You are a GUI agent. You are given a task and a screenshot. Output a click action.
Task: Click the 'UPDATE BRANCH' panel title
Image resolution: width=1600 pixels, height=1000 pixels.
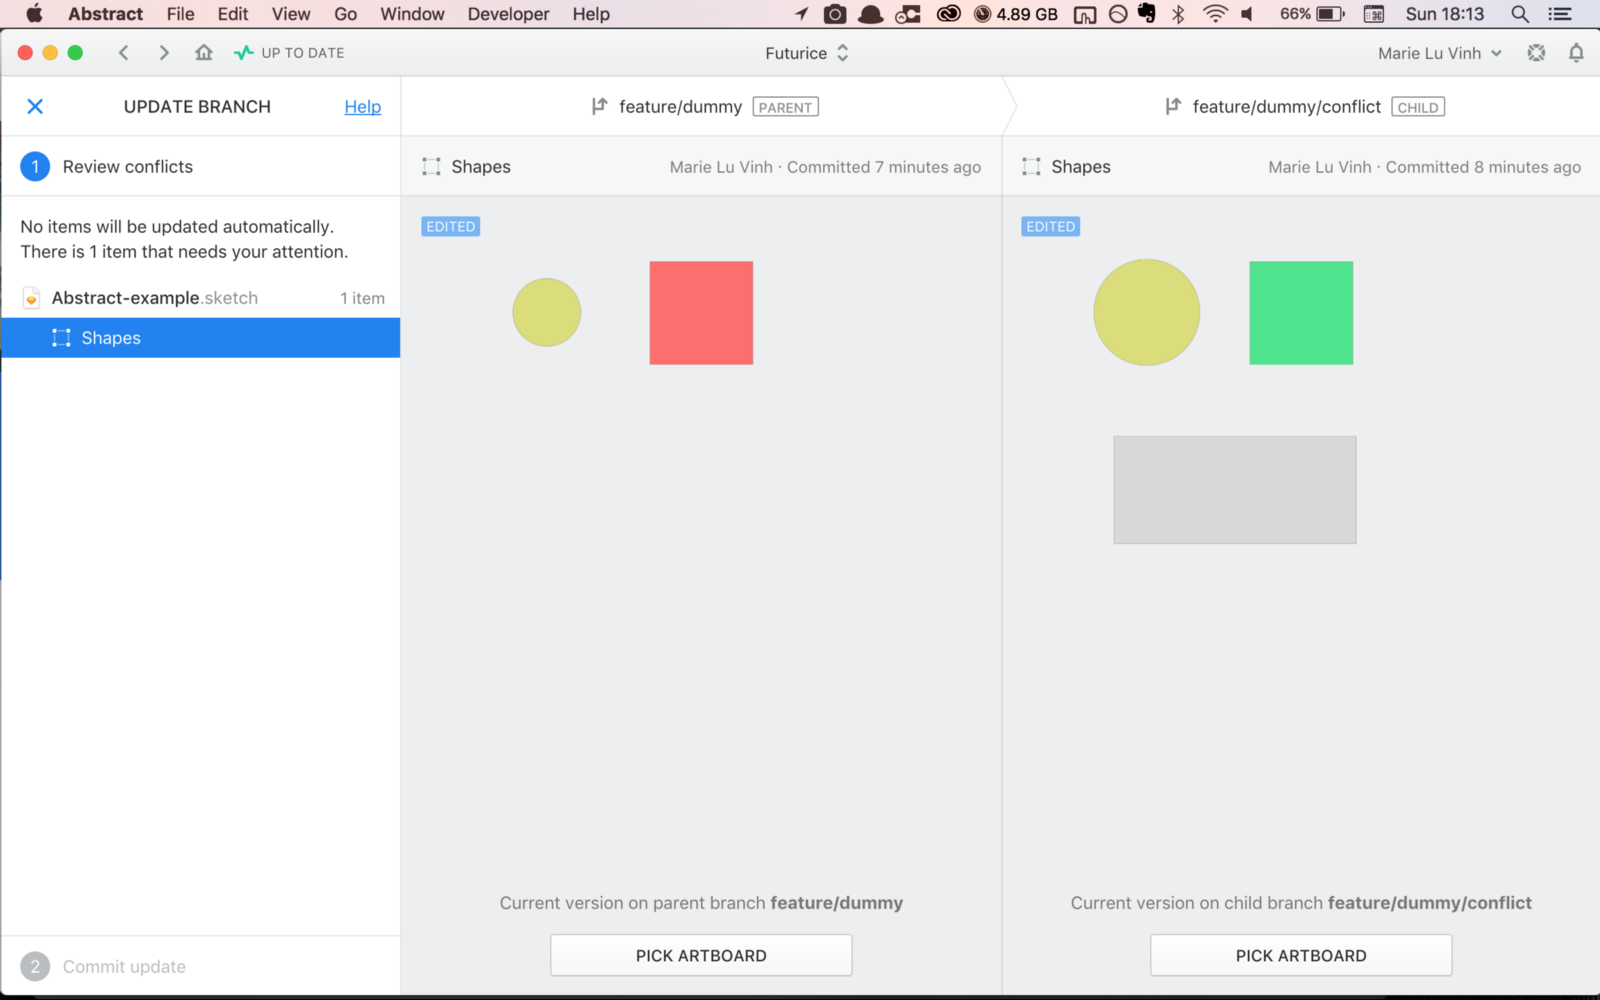point(197,107)
